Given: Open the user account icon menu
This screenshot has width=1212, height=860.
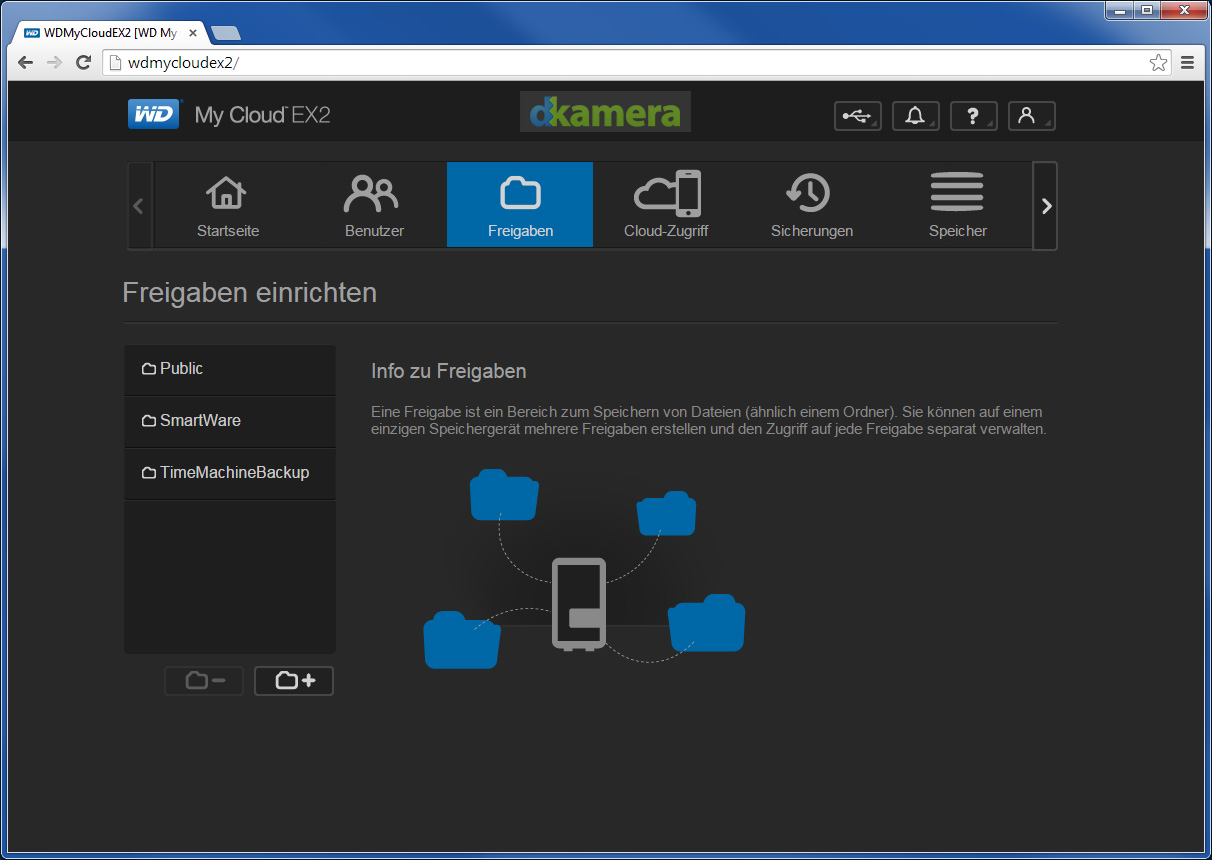Looking at the screenshot, I should pos(1031,116).
